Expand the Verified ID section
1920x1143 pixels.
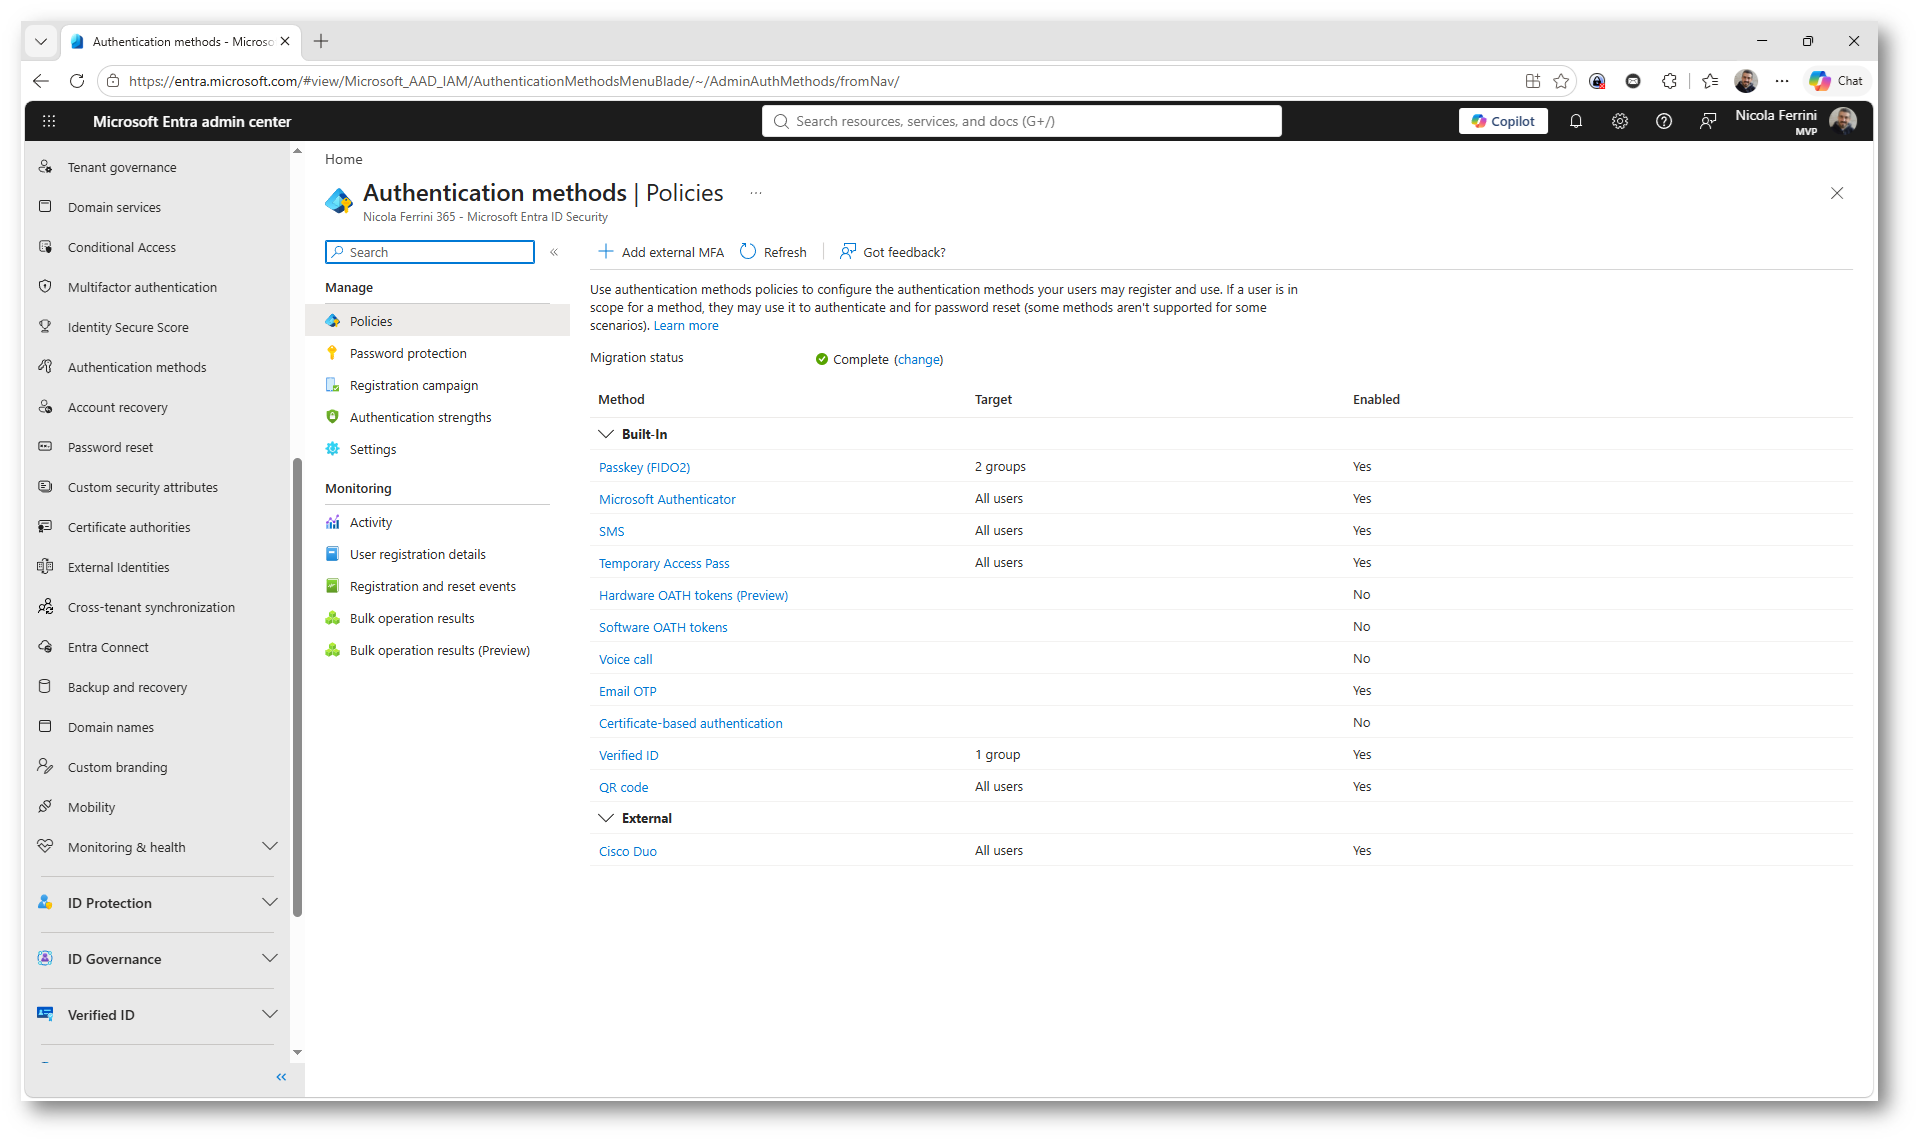(270, 1015)
